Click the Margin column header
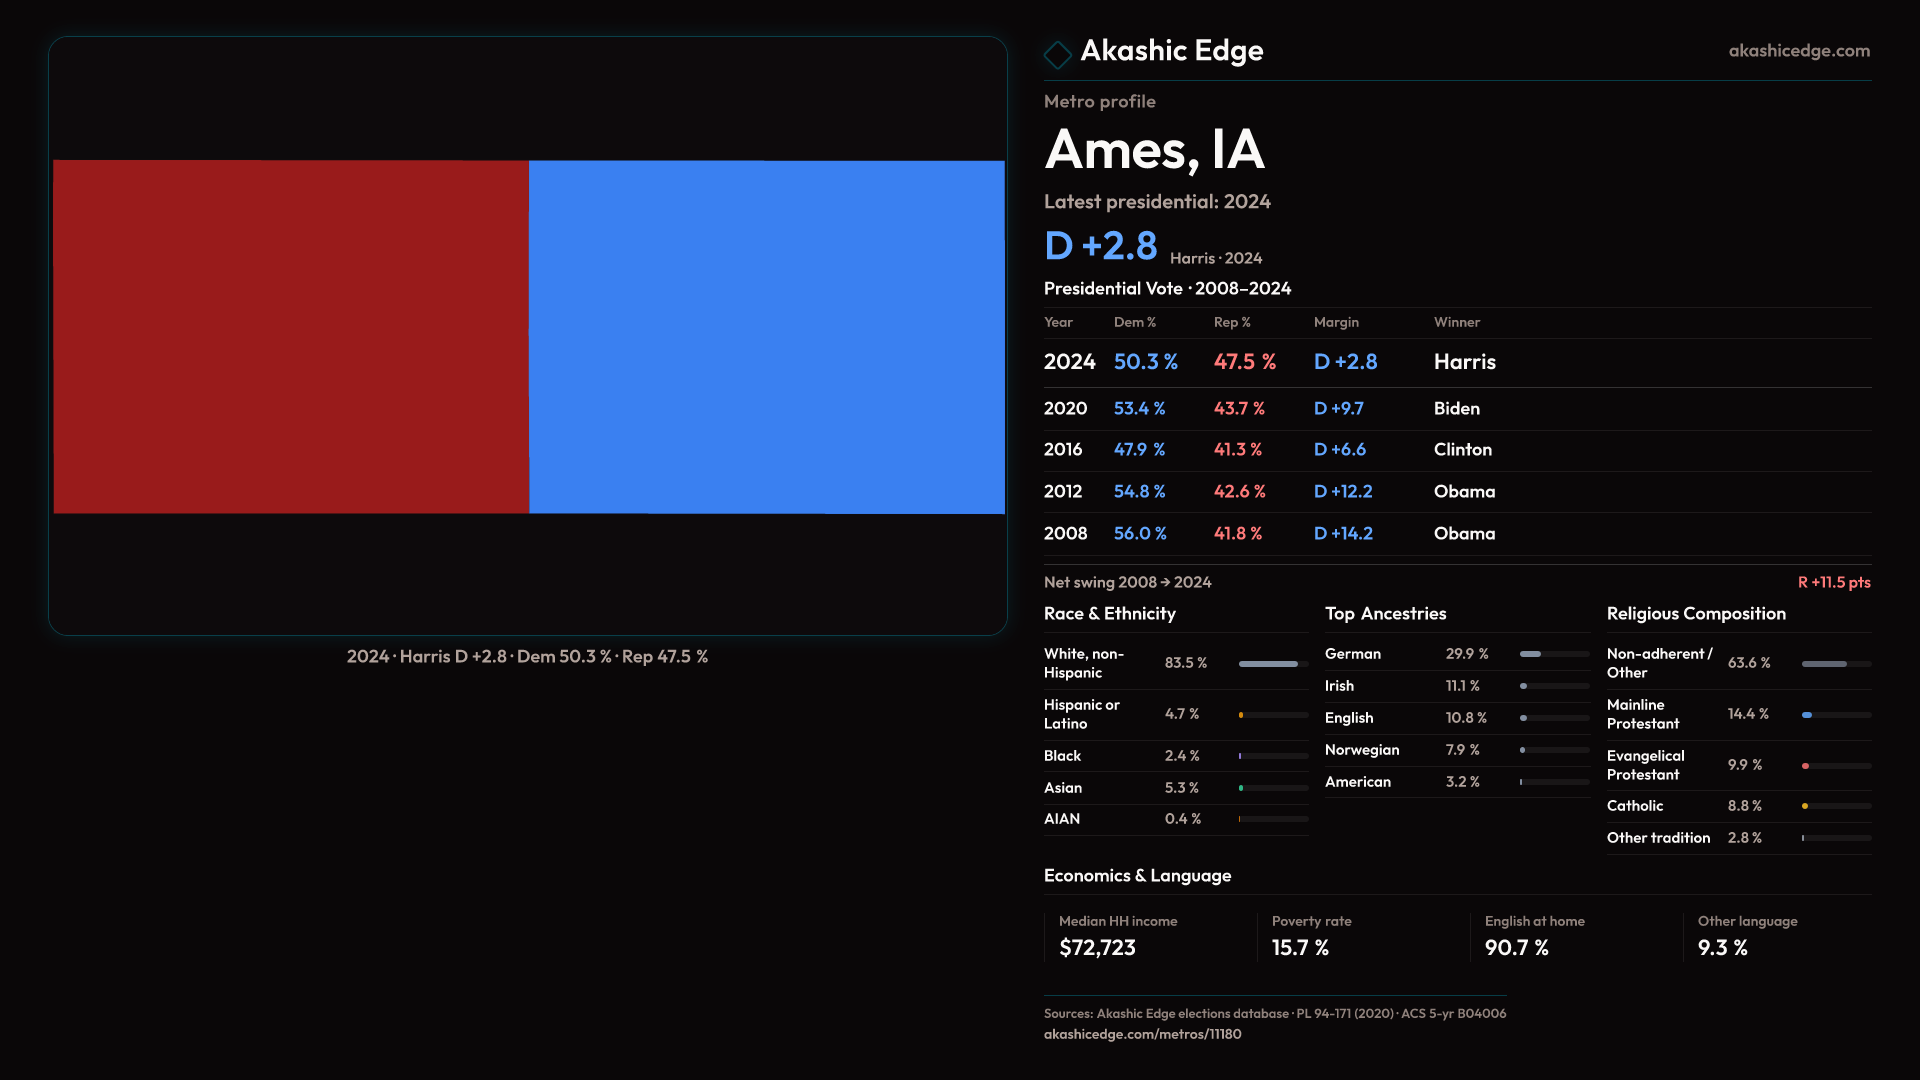This screenshot has height=1080, width=1920. point(1336,322)
